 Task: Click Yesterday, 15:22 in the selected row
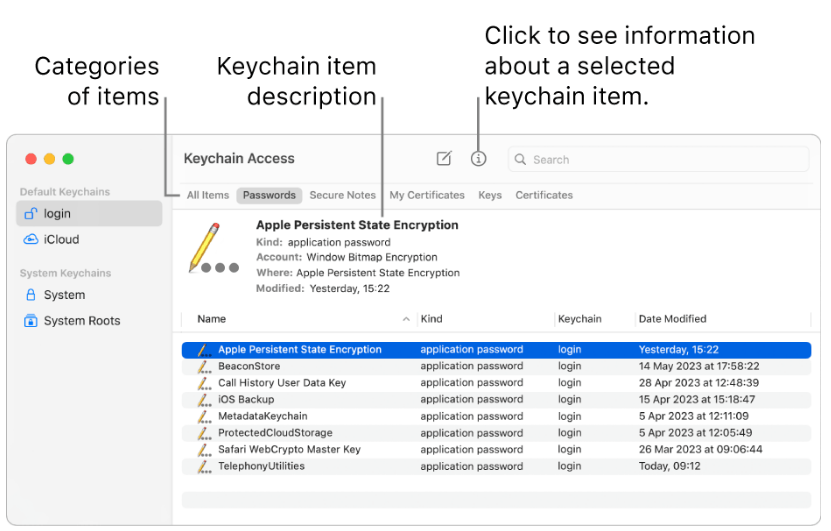tap(679, 350)
